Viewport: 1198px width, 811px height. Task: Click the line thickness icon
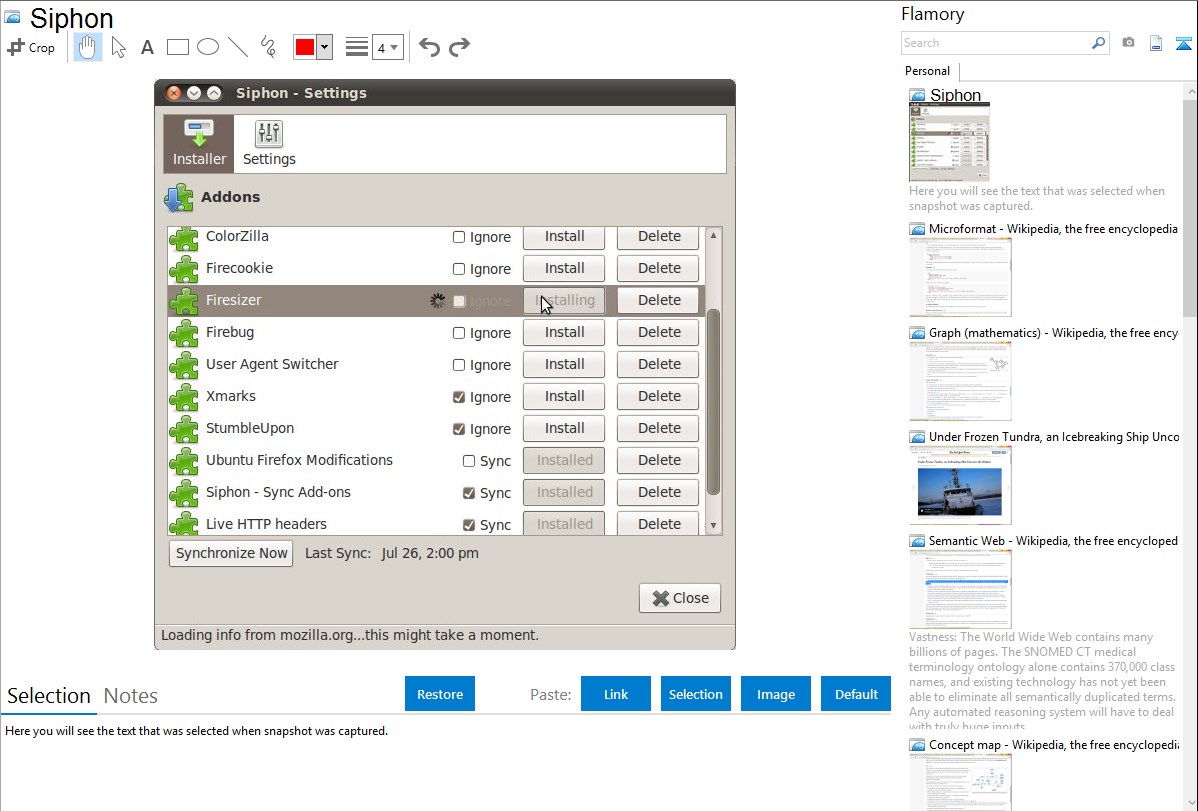click(357, 47)
